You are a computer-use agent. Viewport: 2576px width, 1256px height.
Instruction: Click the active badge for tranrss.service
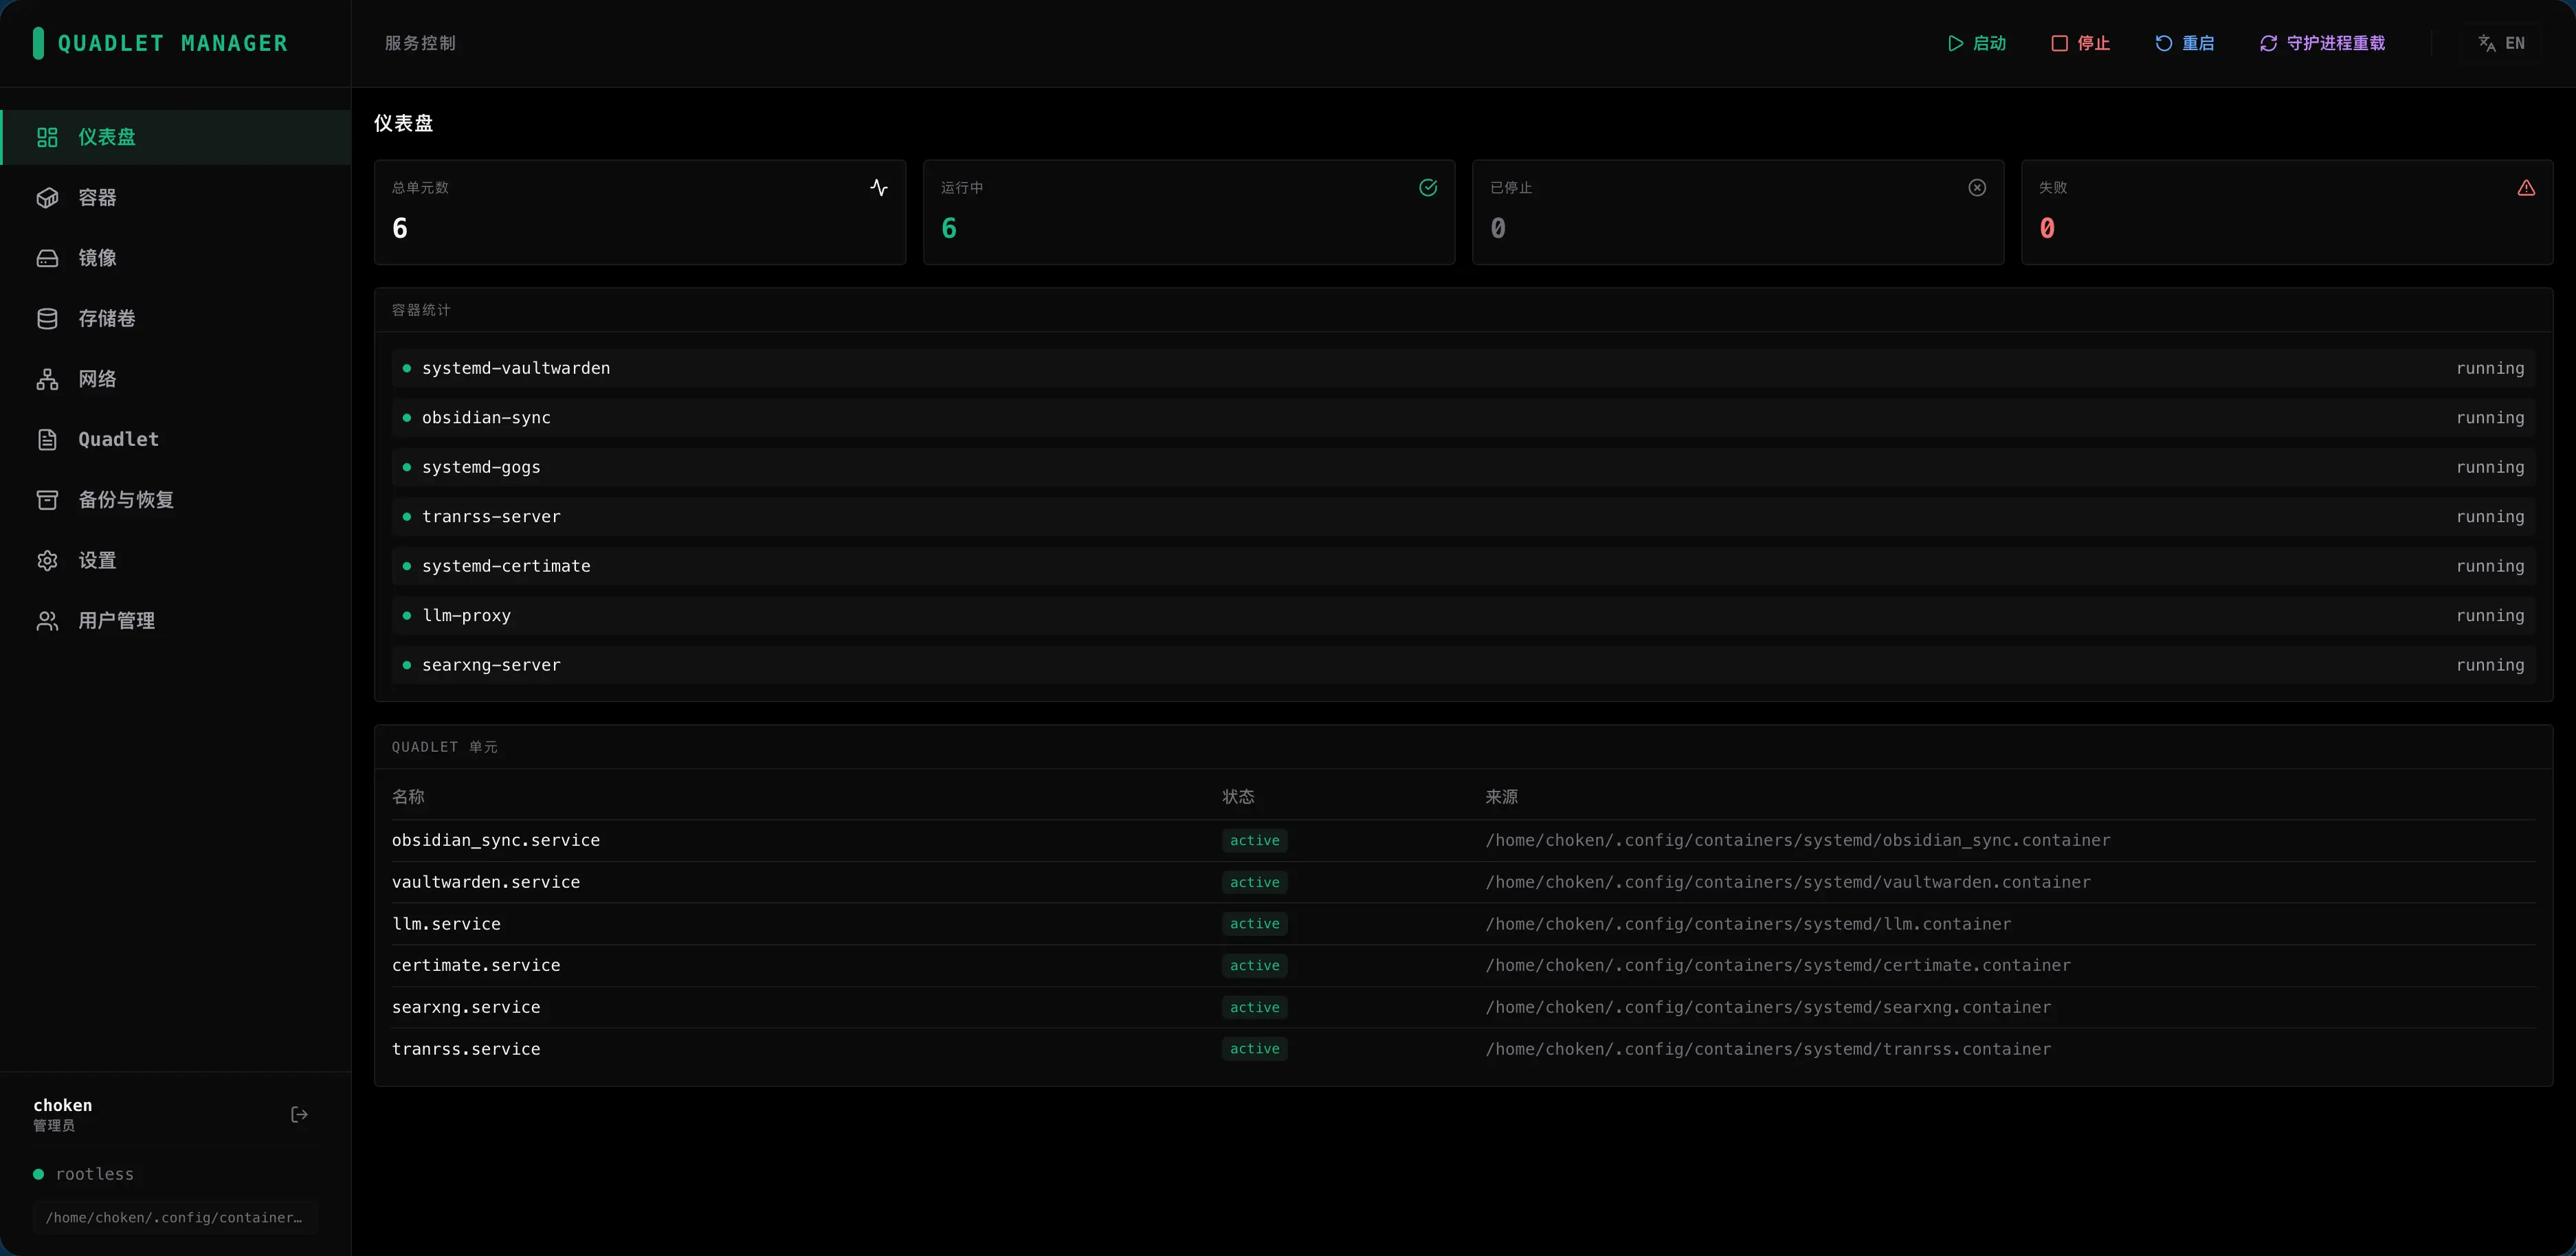point(1254,1049)
